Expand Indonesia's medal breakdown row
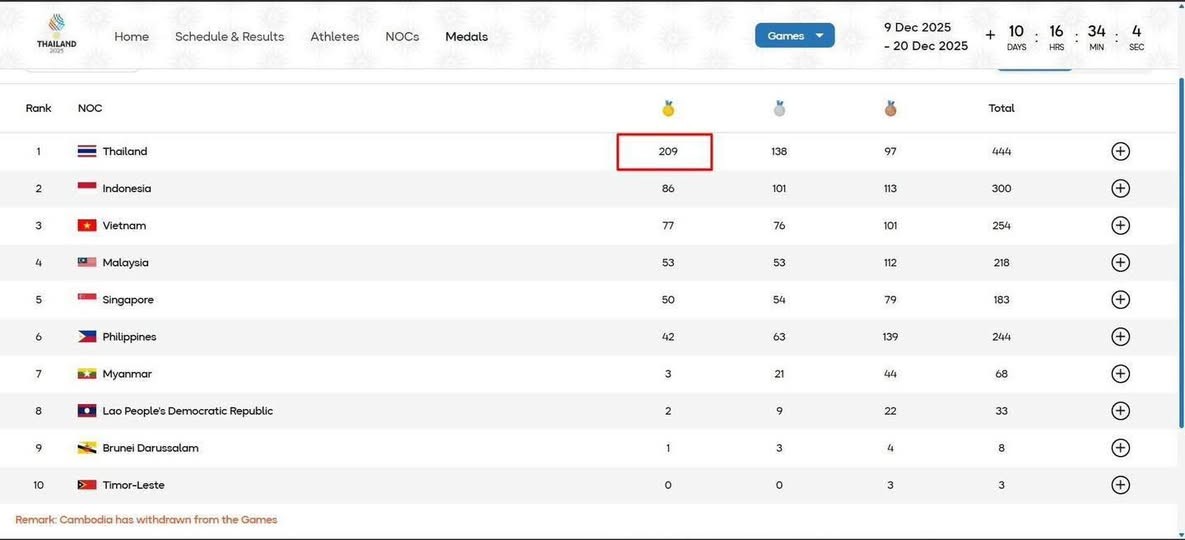 coord(1120,189)
